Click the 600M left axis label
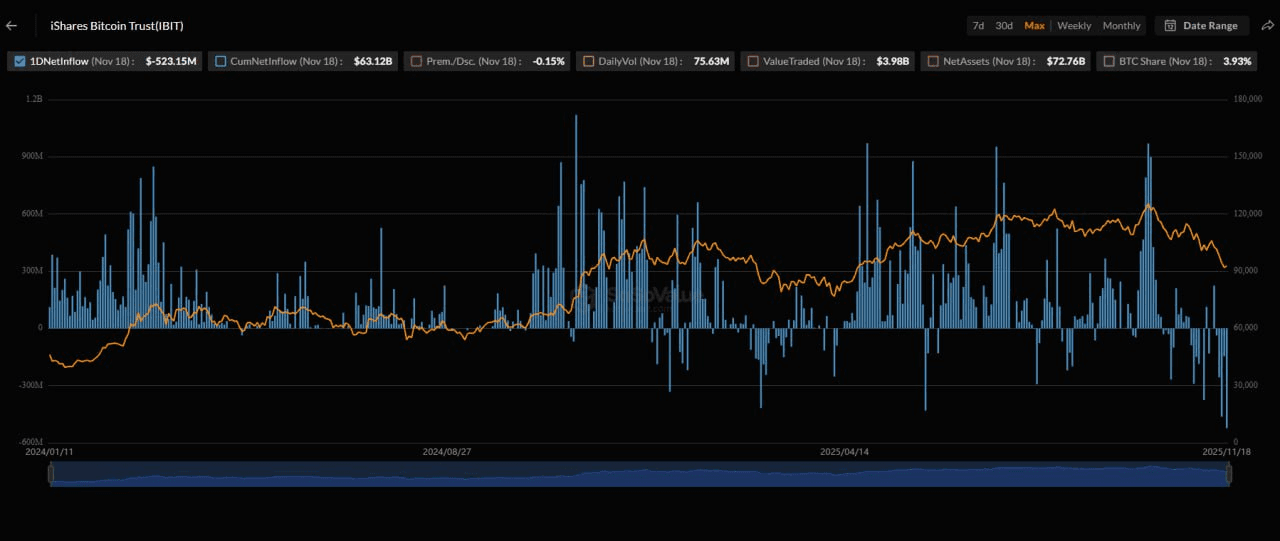This screenshot has height=541, width=1280. pyautogui.click(x=33, y=214)
